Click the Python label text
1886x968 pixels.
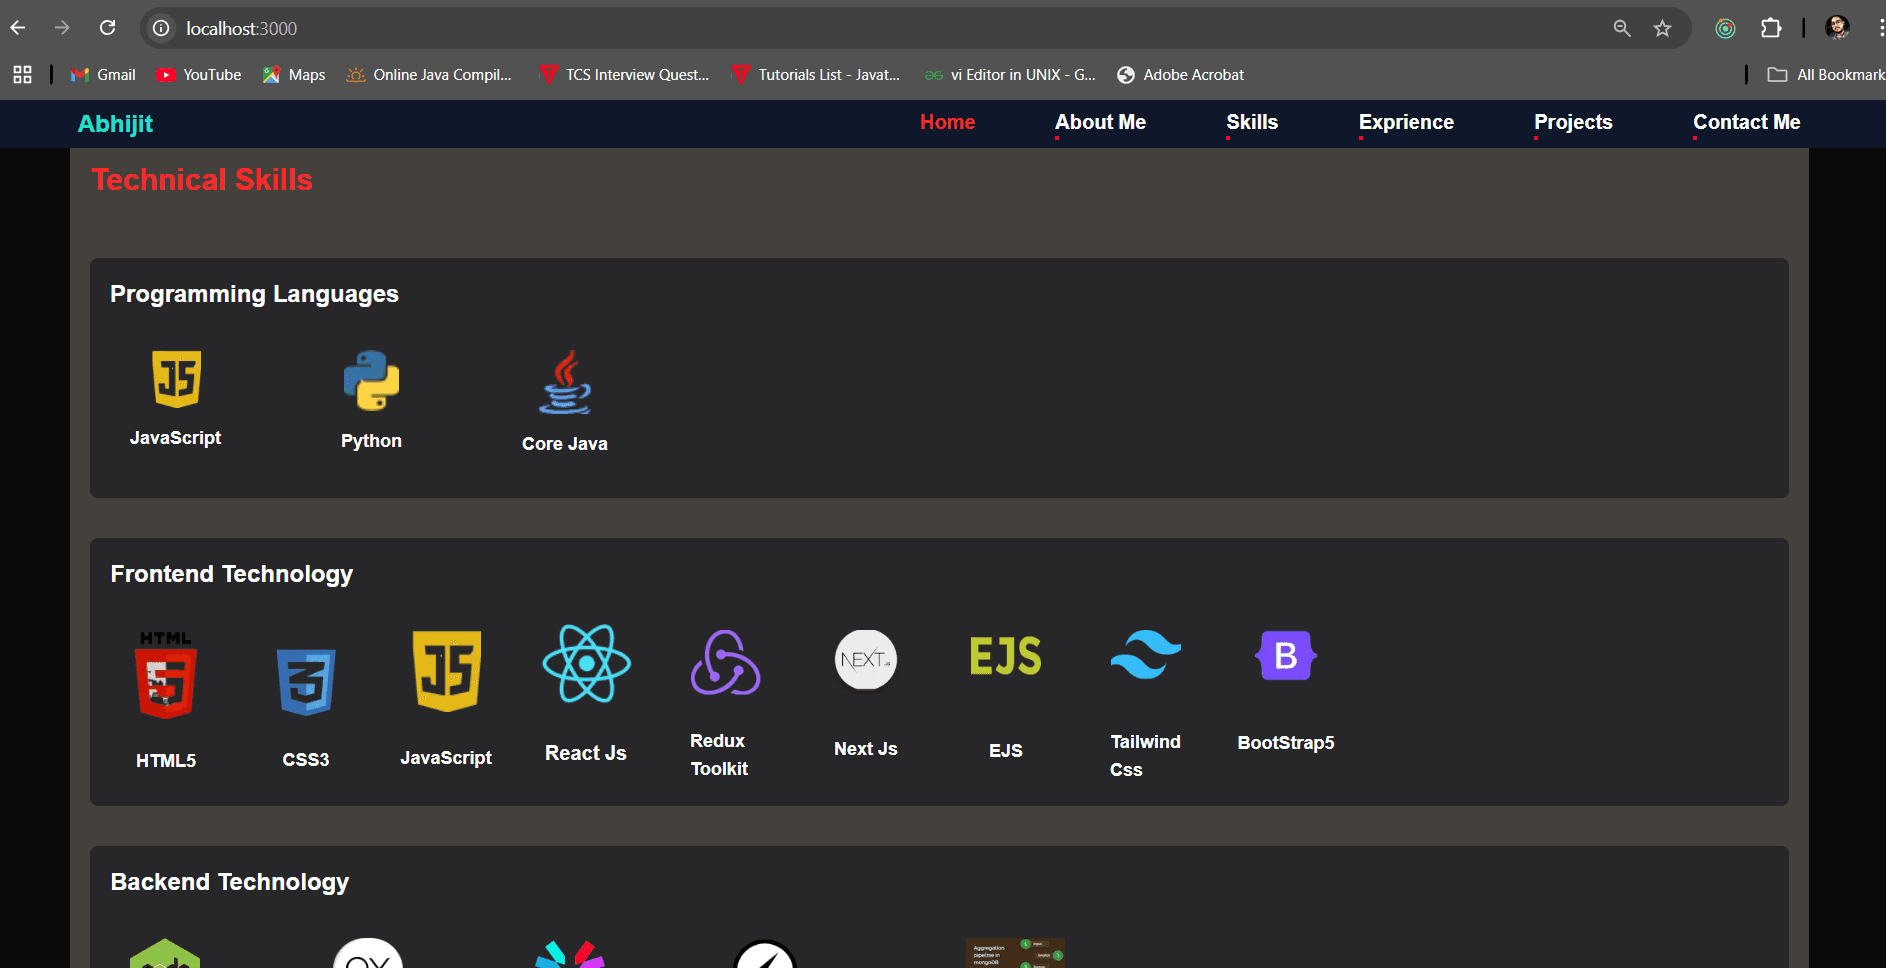(x=372, y=441)
